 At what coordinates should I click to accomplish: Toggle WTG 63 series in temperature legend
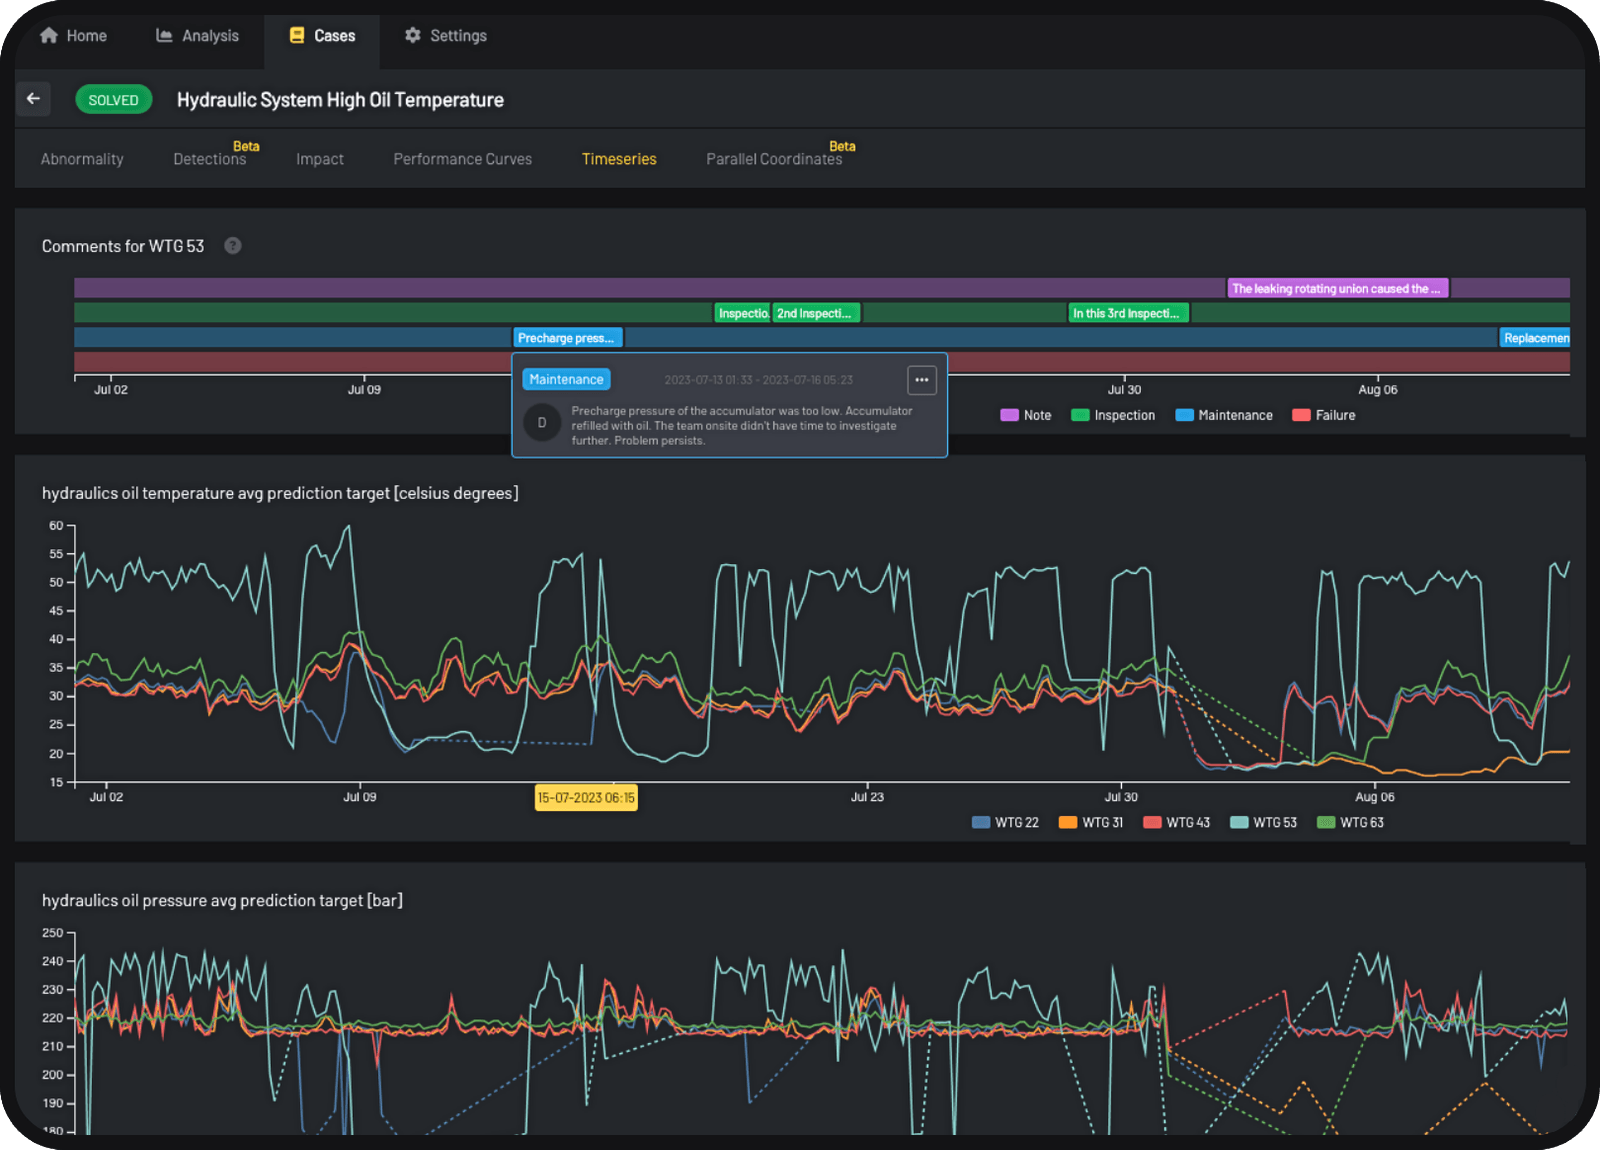pos(1350,823)
